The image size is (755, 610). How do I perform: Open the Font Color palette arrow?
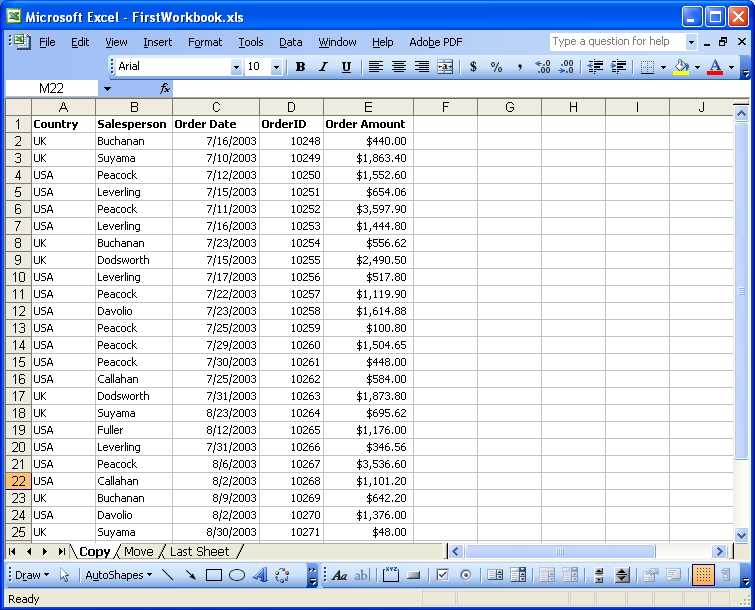(x=731, y=67)
